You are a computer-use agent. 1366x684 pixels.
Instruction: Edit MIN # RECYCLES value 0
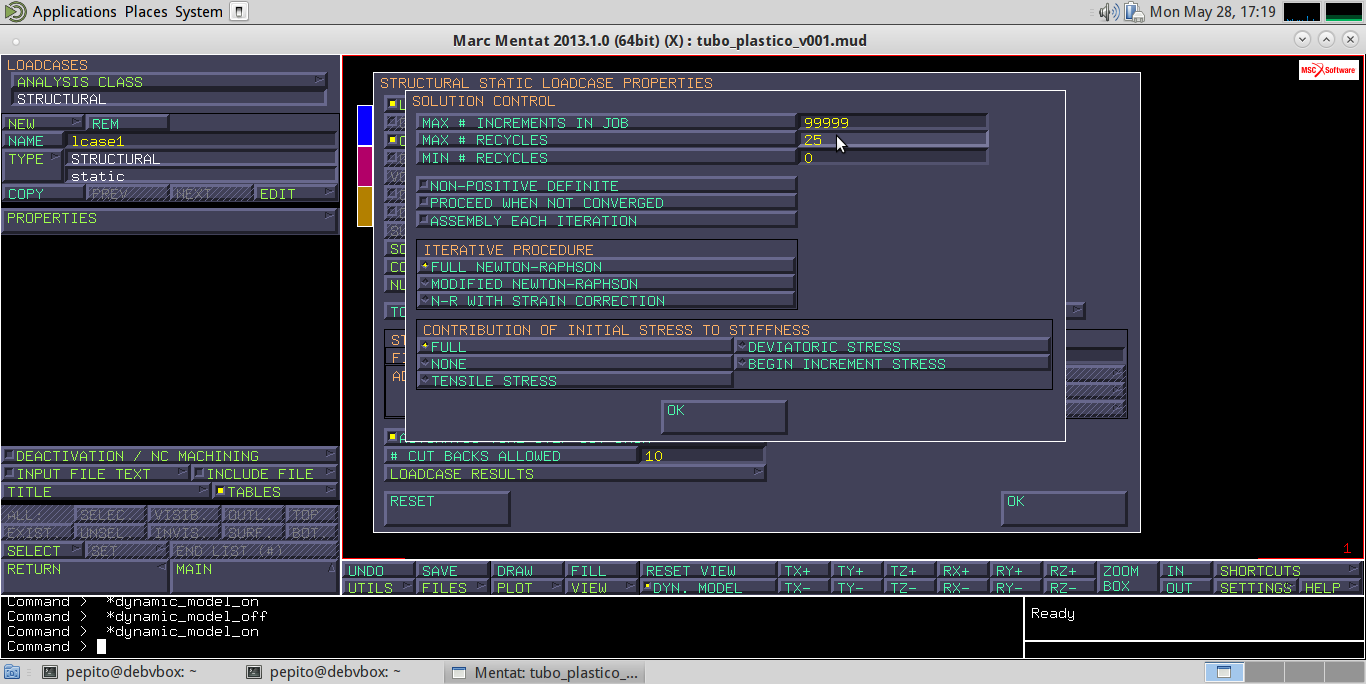pos(893,157)
